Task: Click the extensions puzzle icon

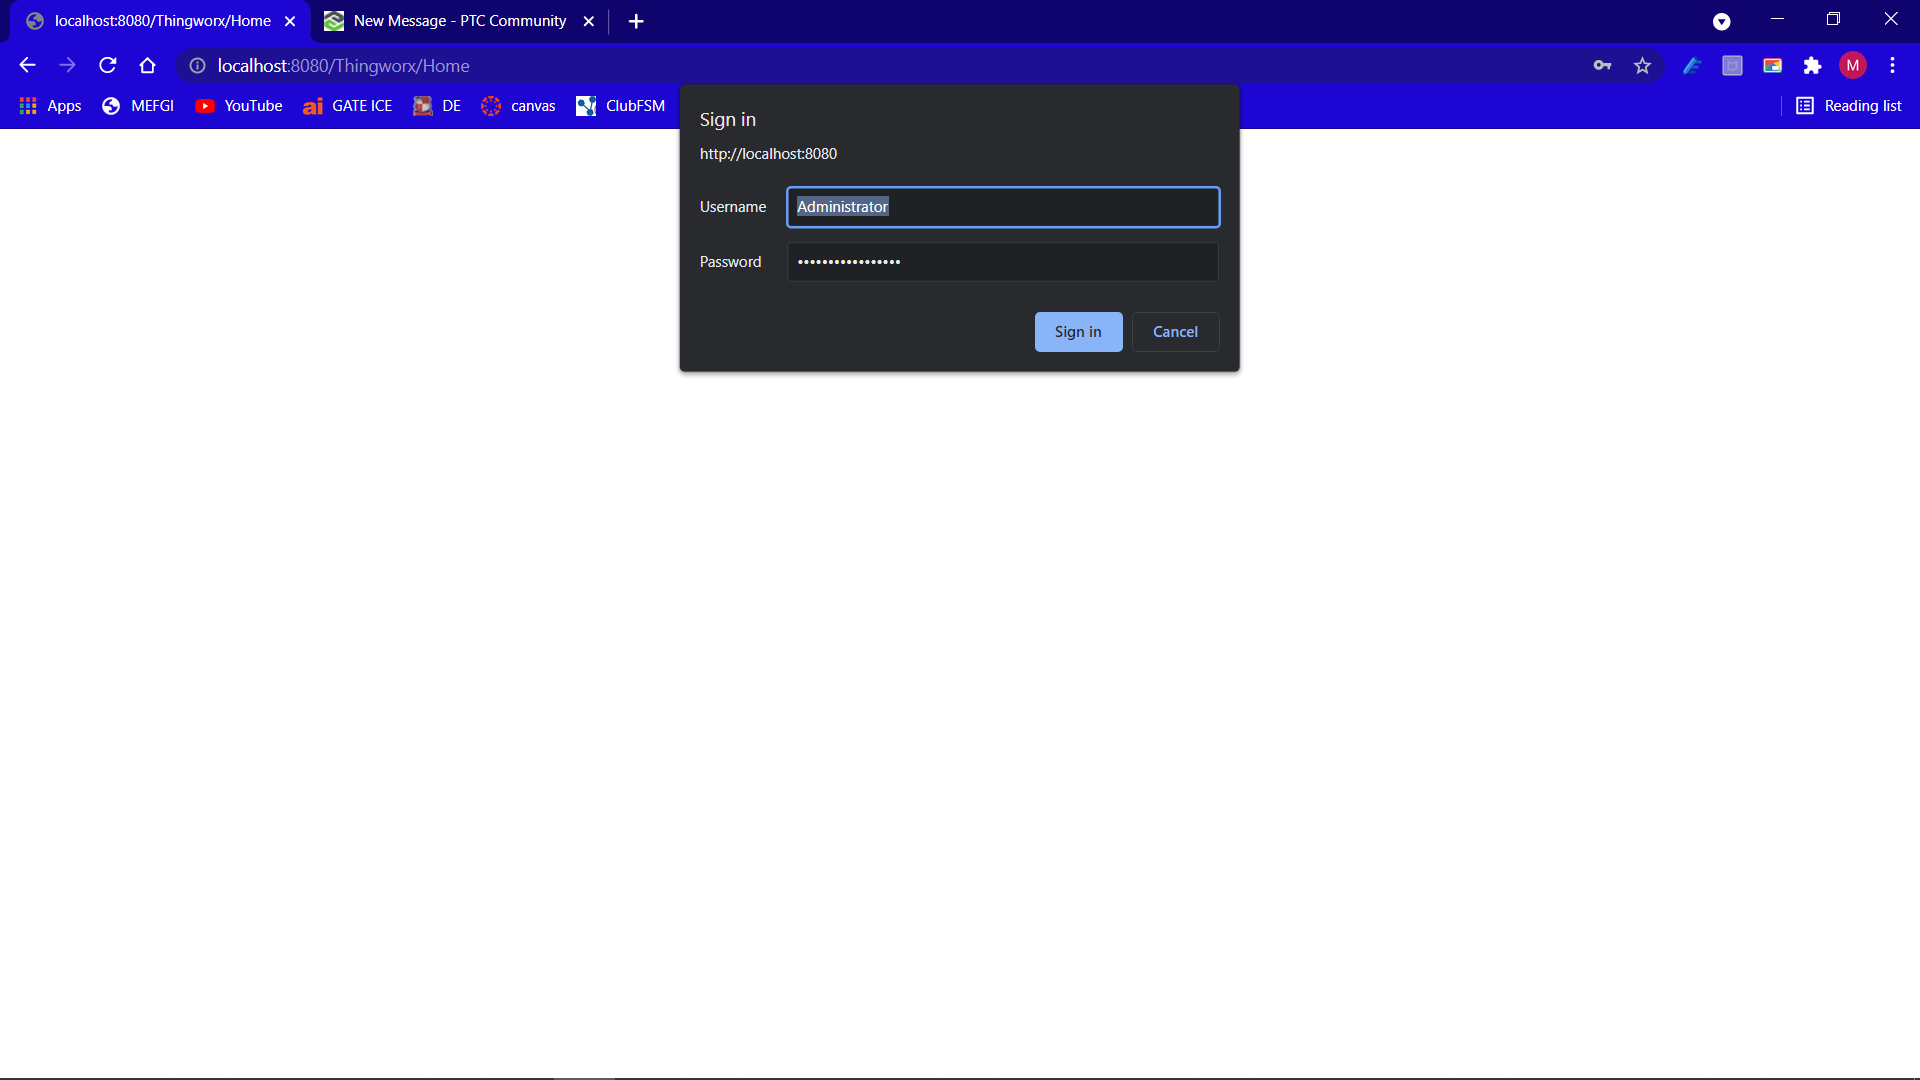Action: 1813,65
